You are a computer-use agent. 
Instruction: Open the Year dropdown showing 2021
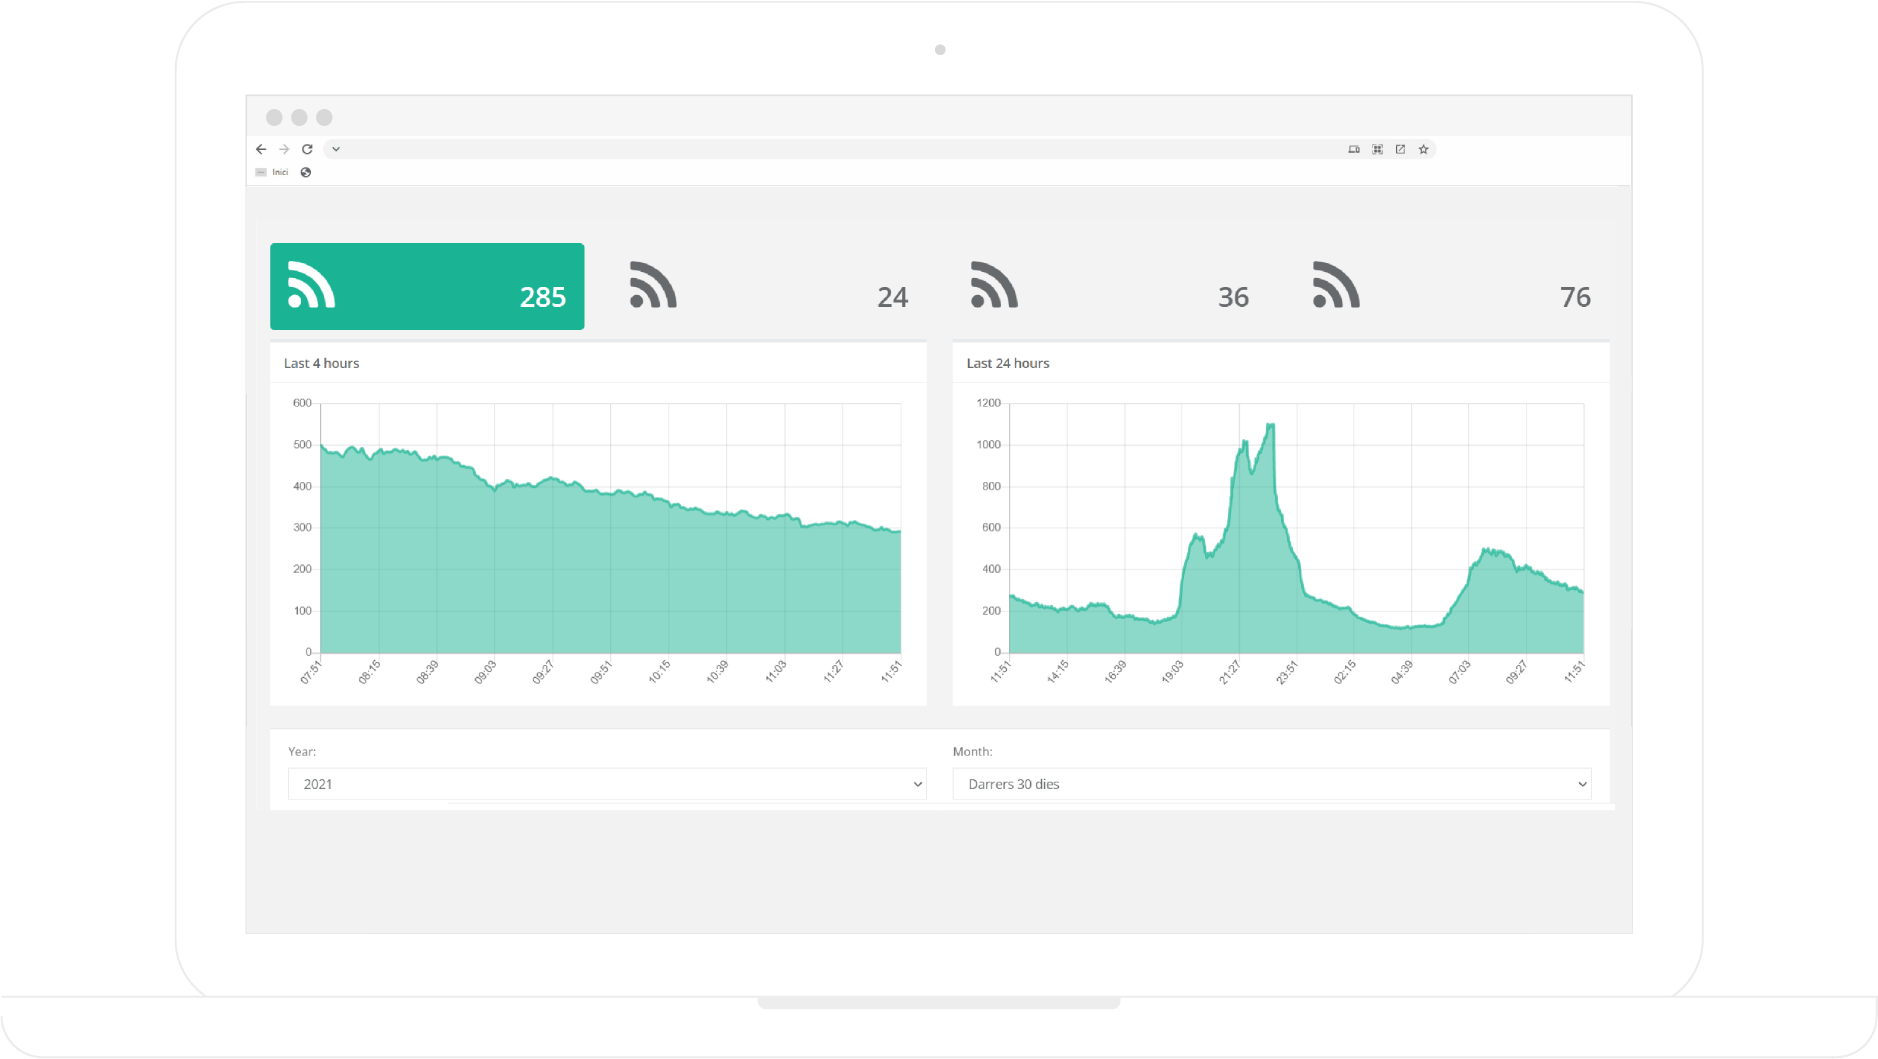(606, 784)
